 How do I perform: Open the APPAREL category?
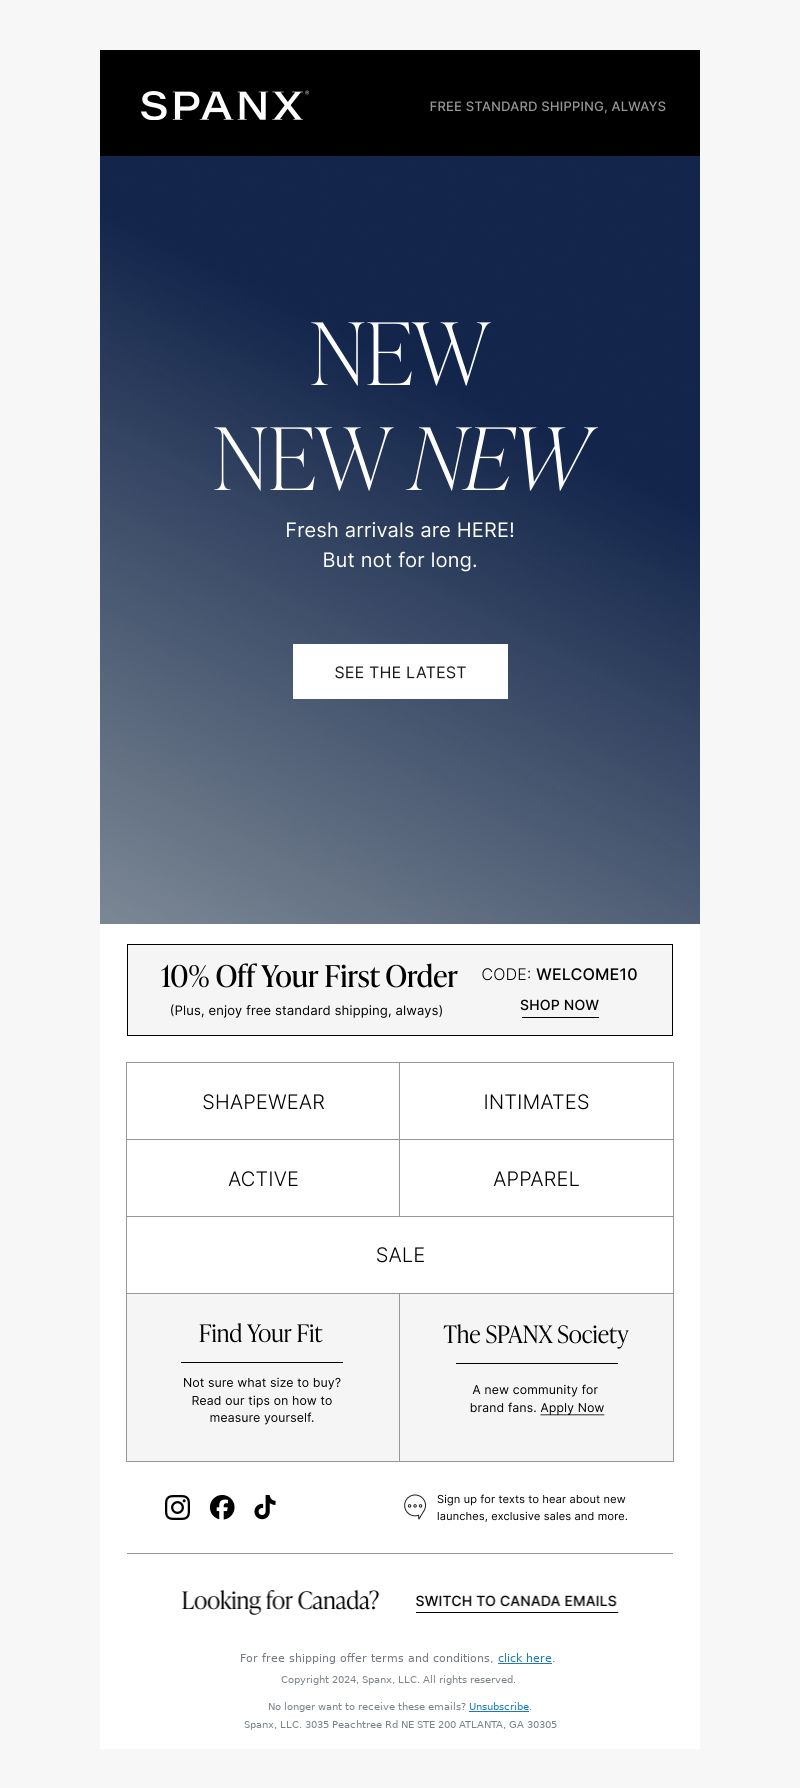[536, 1178]
